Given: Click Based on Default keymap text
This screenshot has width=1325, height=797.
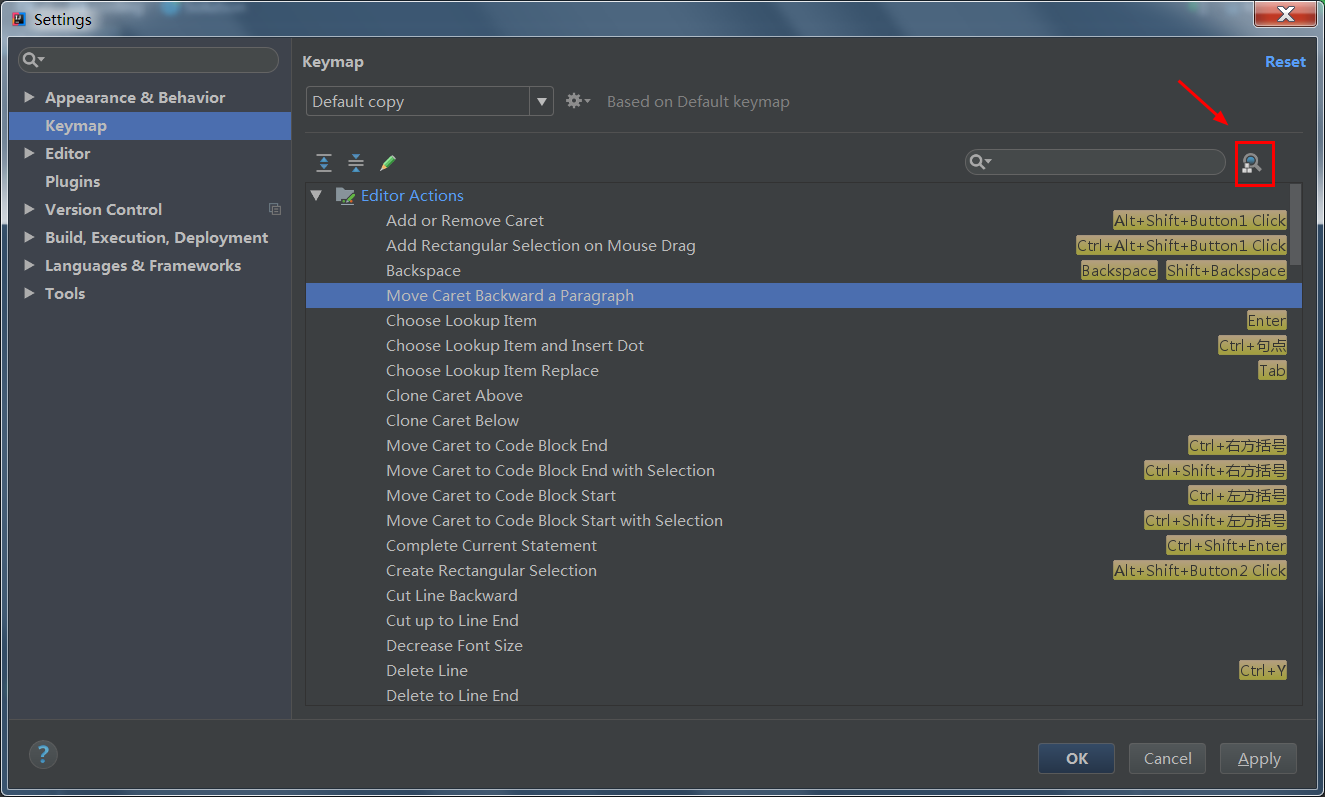Looking at the screenshot, I should pos(698,101).
